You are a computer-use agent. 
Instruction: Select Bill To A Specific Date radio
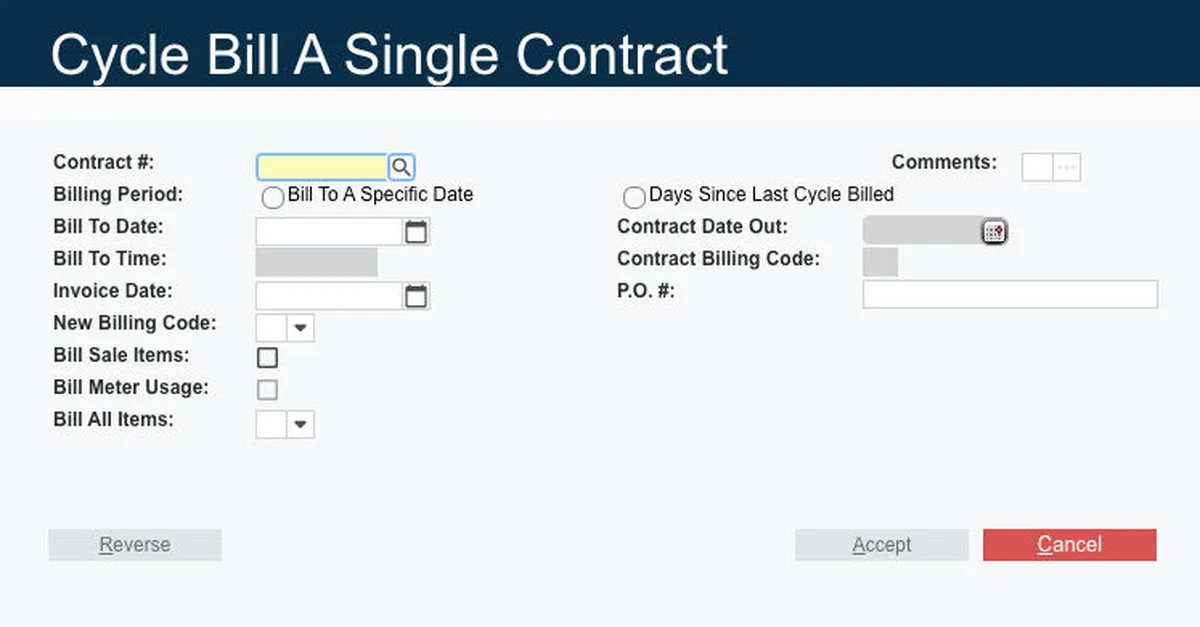coord(272,198)
